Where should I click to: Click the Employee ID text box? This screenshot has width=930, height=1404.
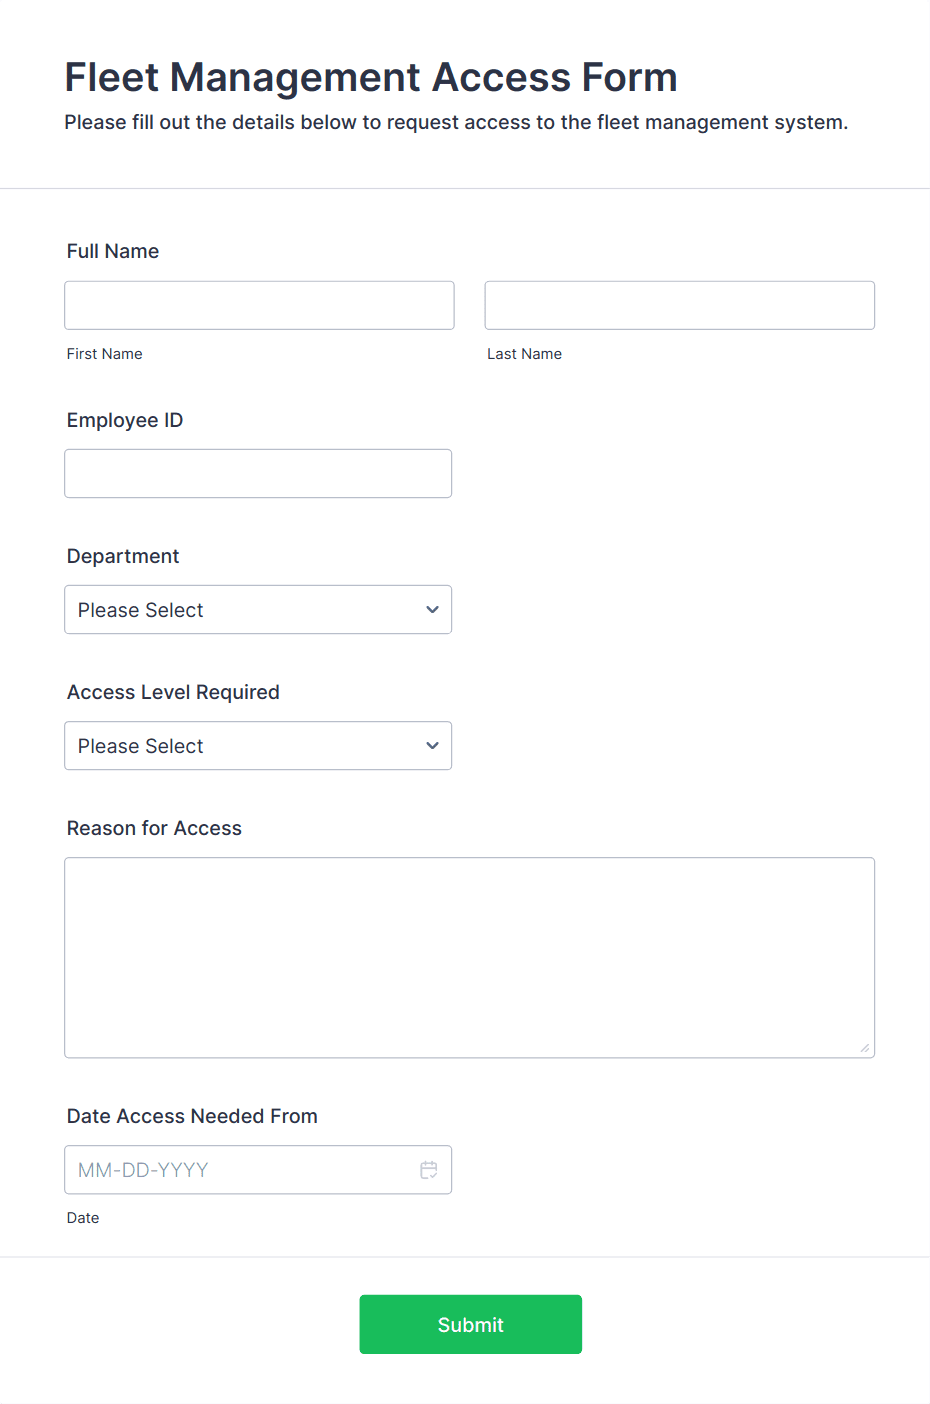(x=258, y=473)
